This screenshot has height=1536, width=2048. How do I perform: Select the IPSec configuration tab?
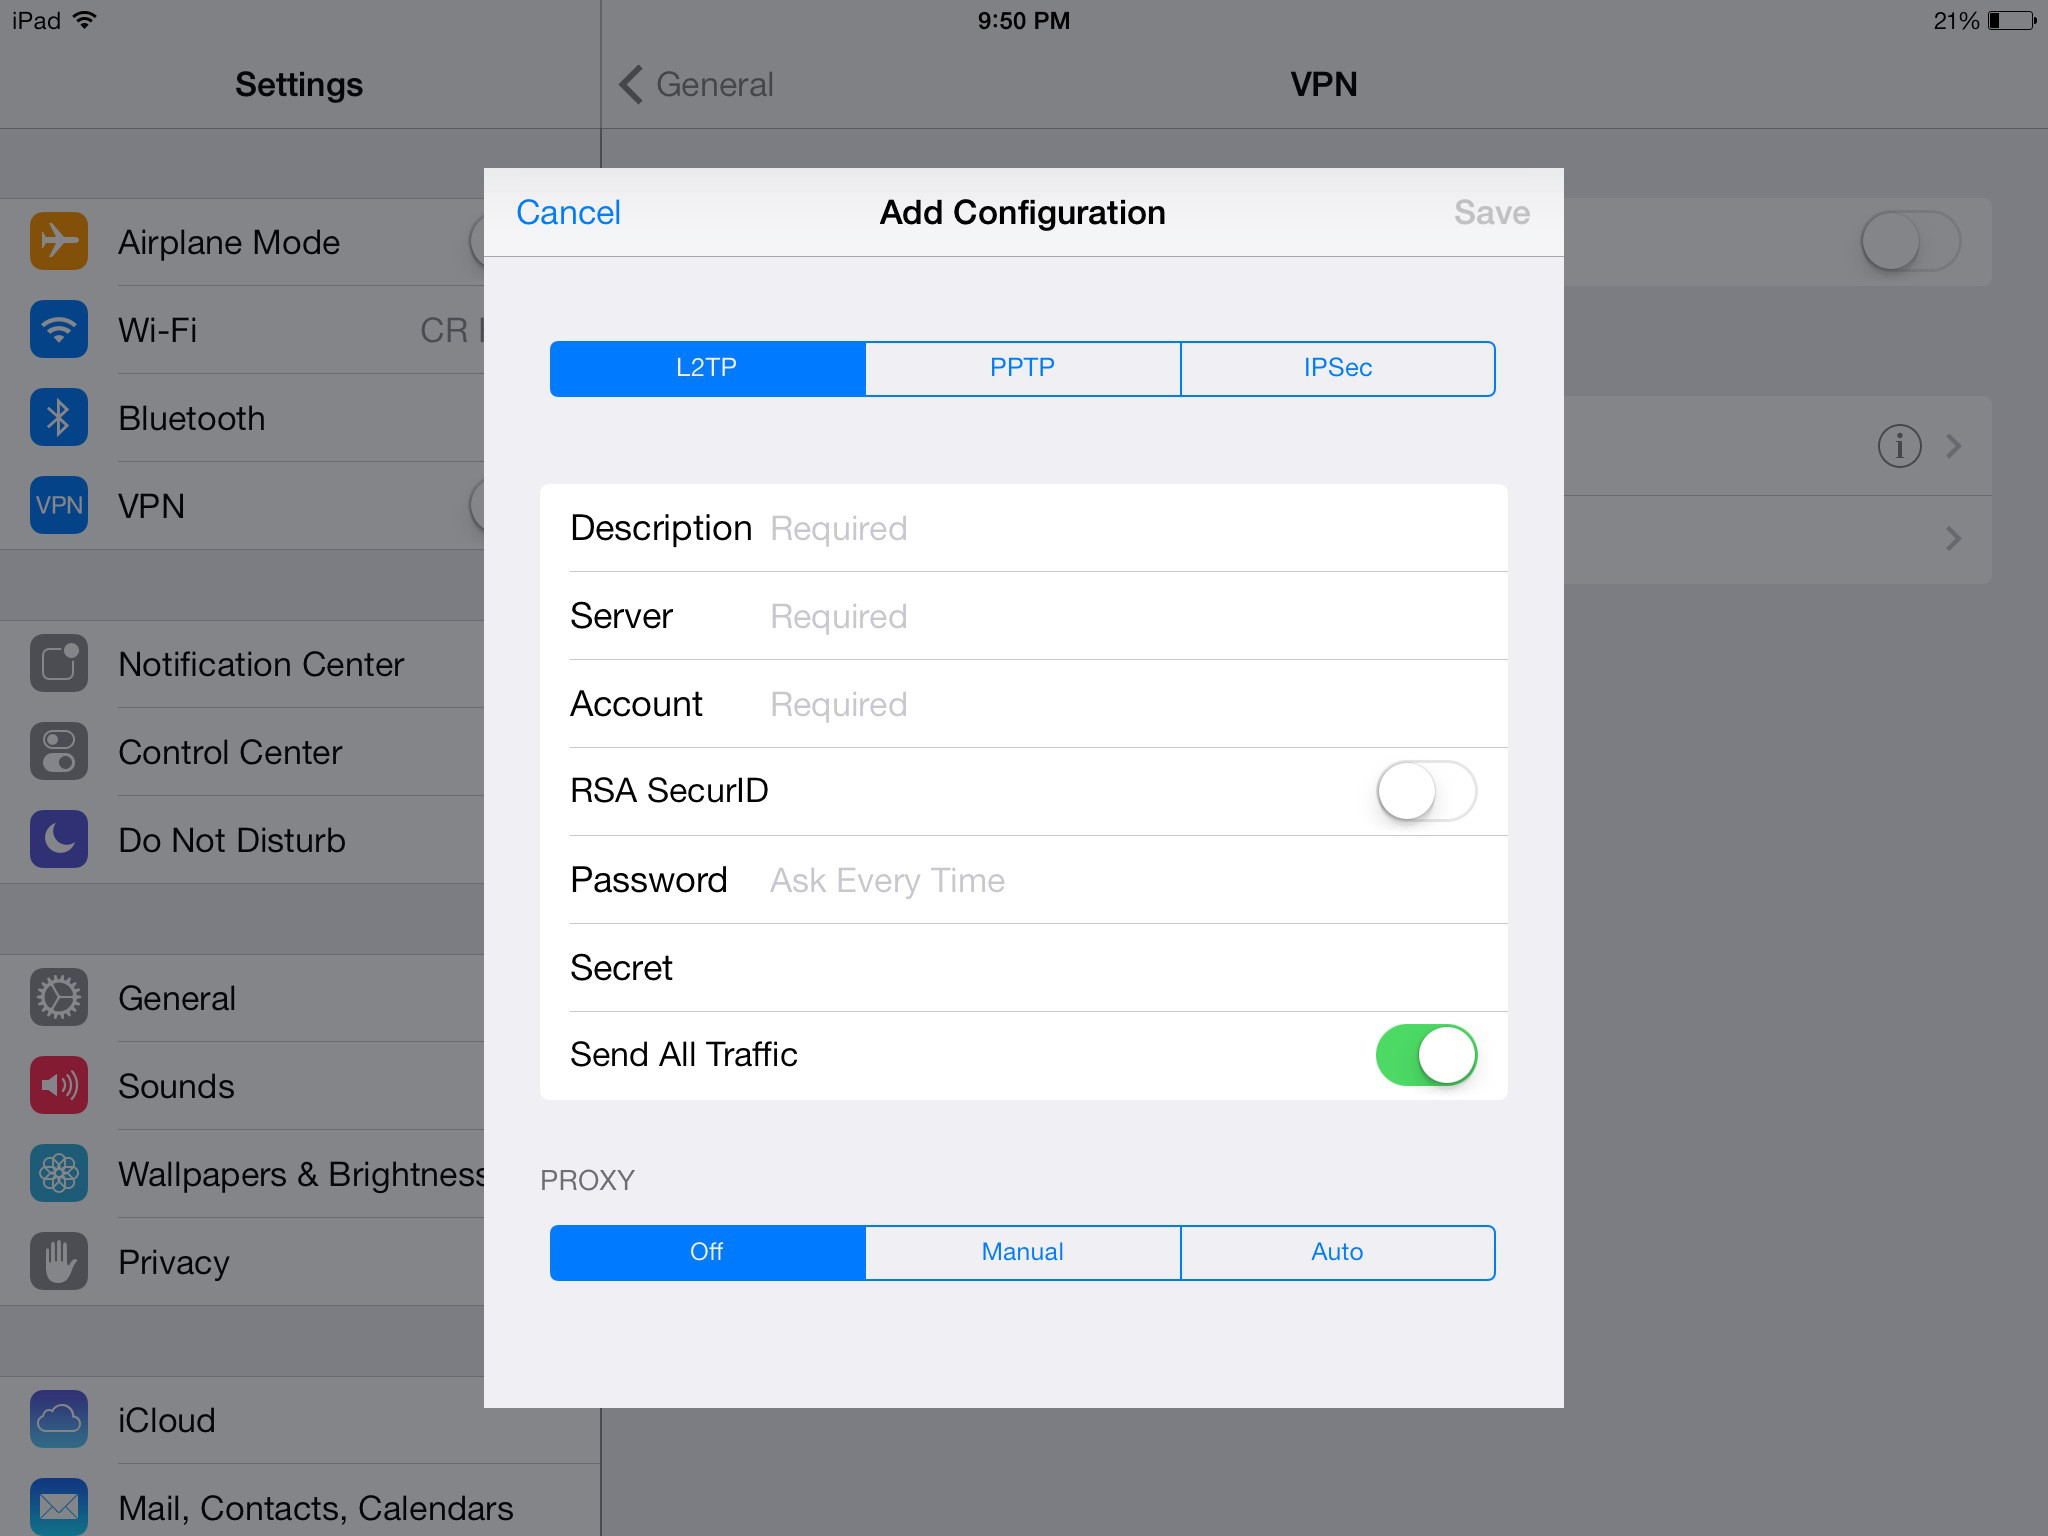[x=1338, y=368]
